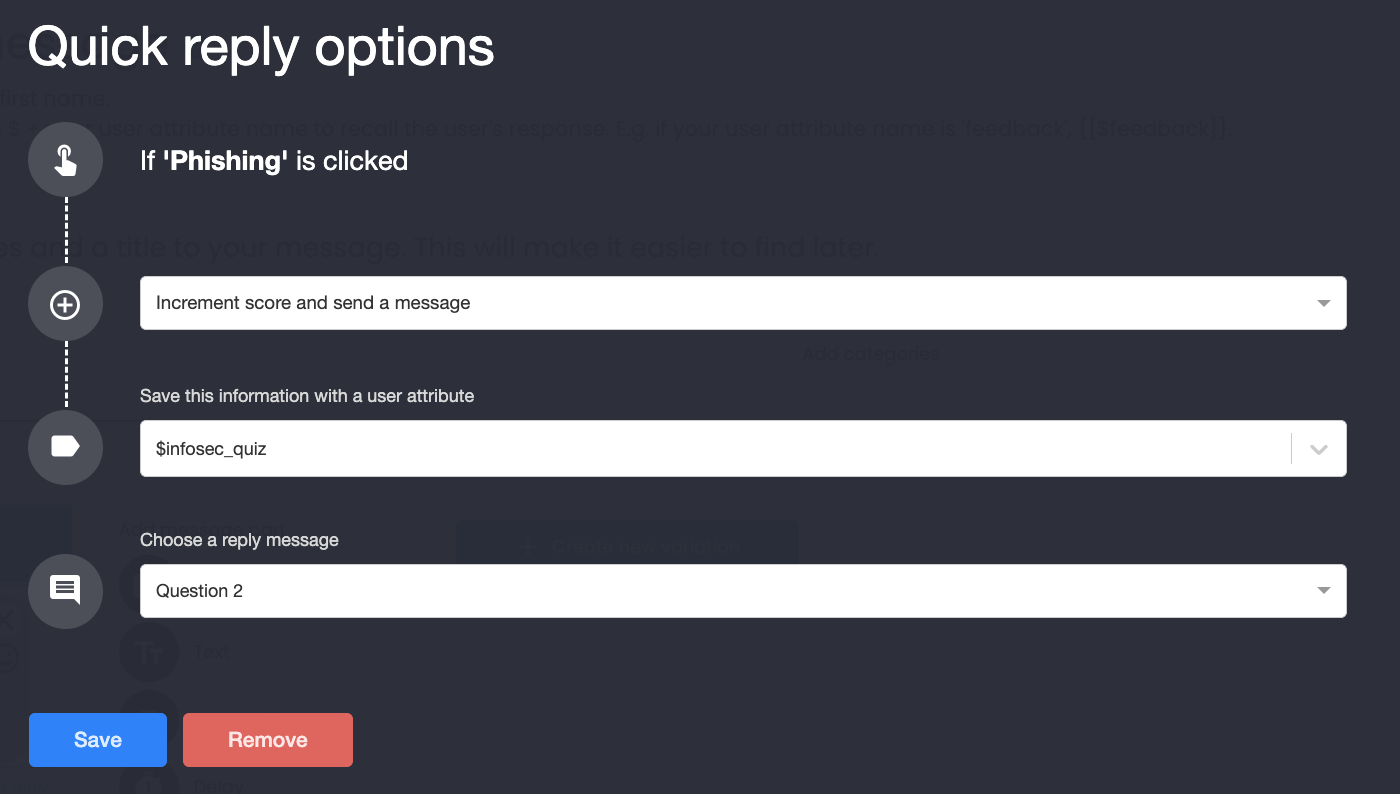Click the chat-bubble icon beside the reply message field
The height and width of the screenshot is (794, 1400).
(65, 590)
